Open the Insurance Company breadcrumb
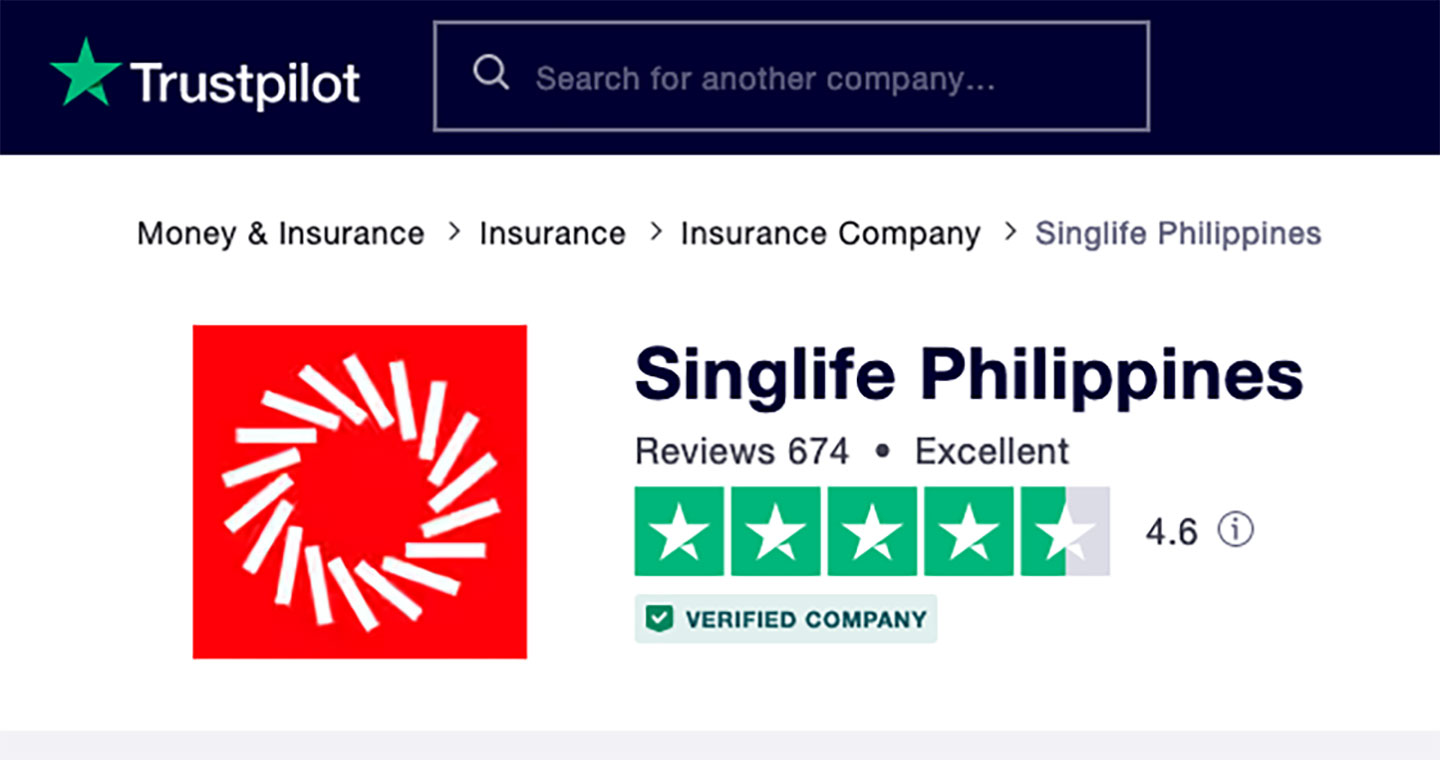The width and height of the screenshot is (1440, 760). click(830, 234)
